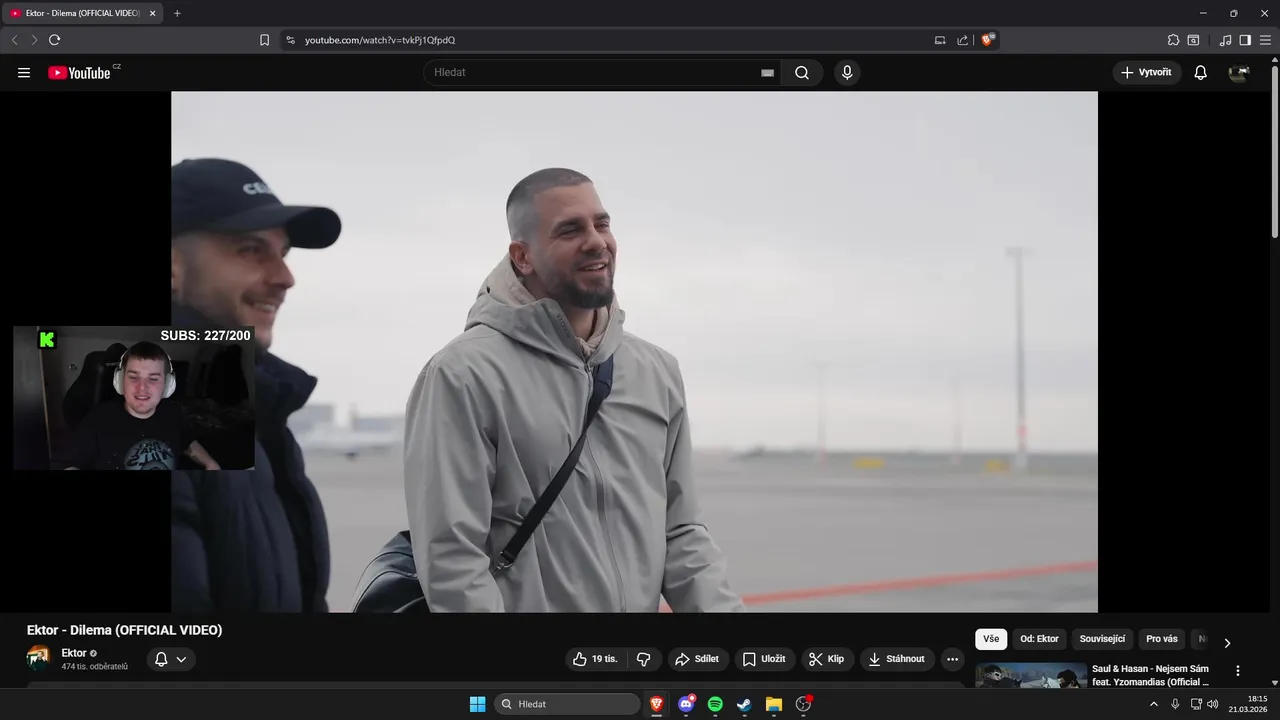
Task: Open browser extensions puzzle icon
Action: tap(1173, 40)
